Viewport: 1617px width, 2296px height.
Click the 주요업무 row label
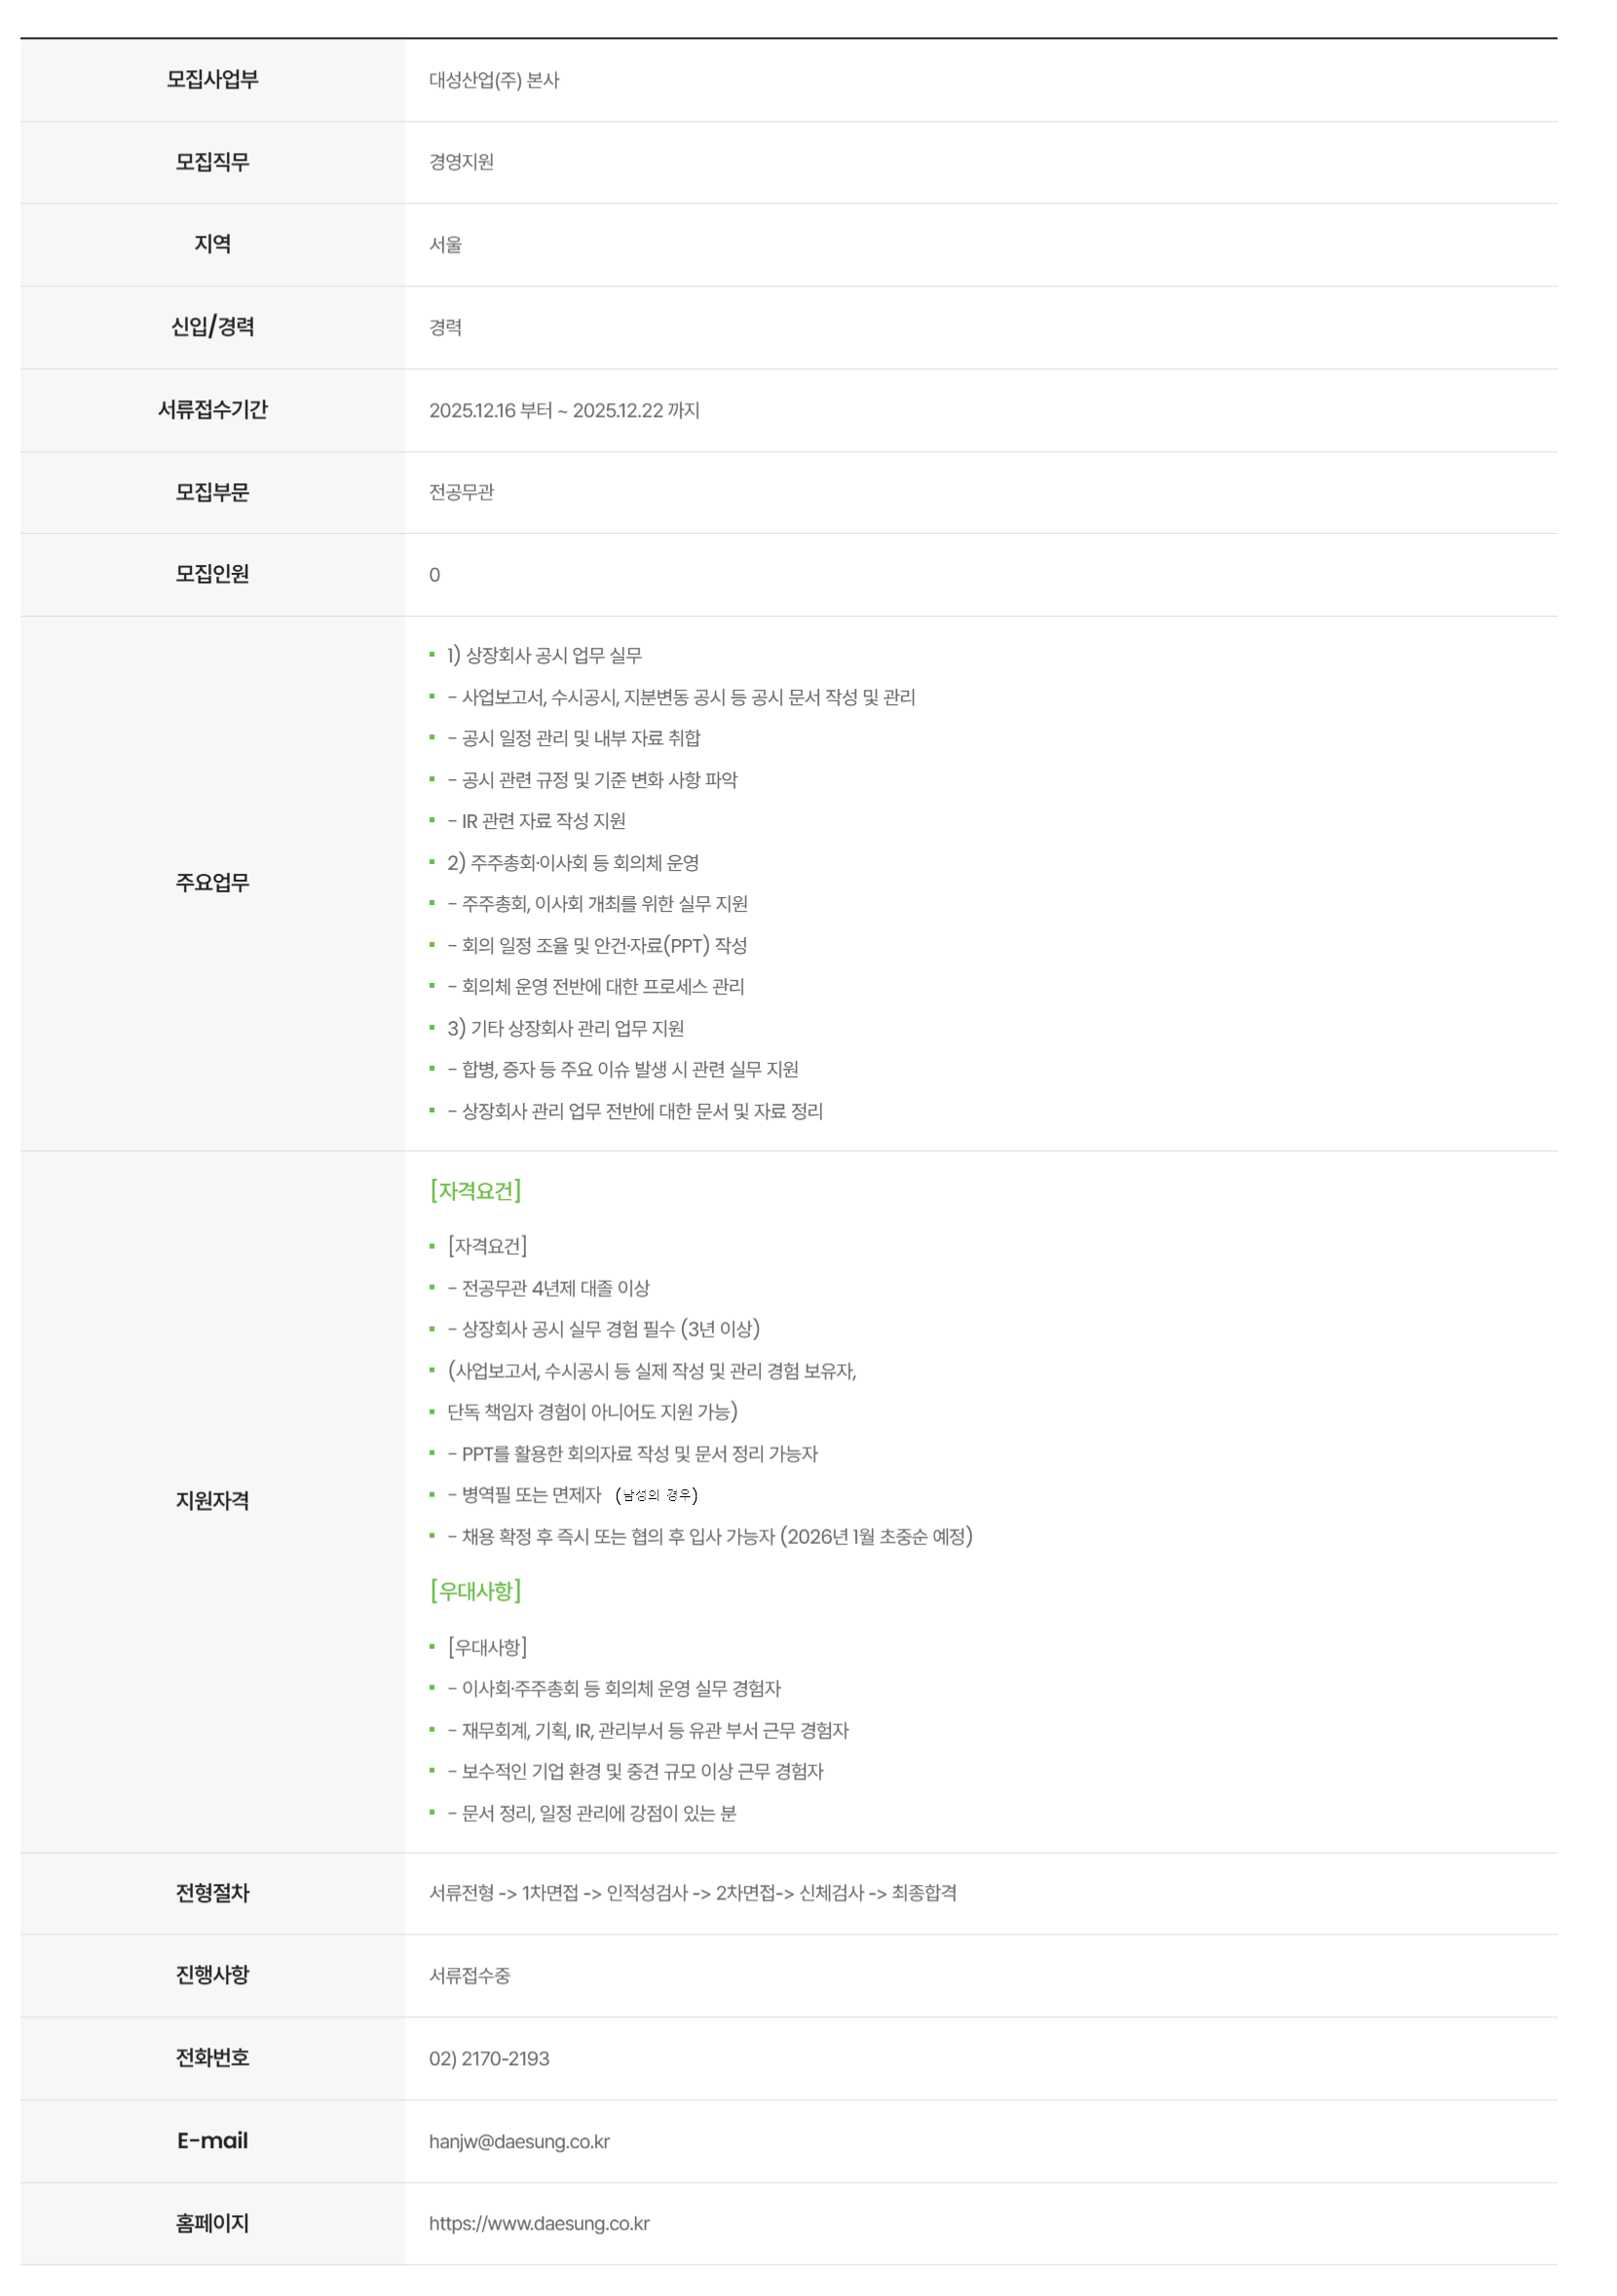click(x=212, y=882)
